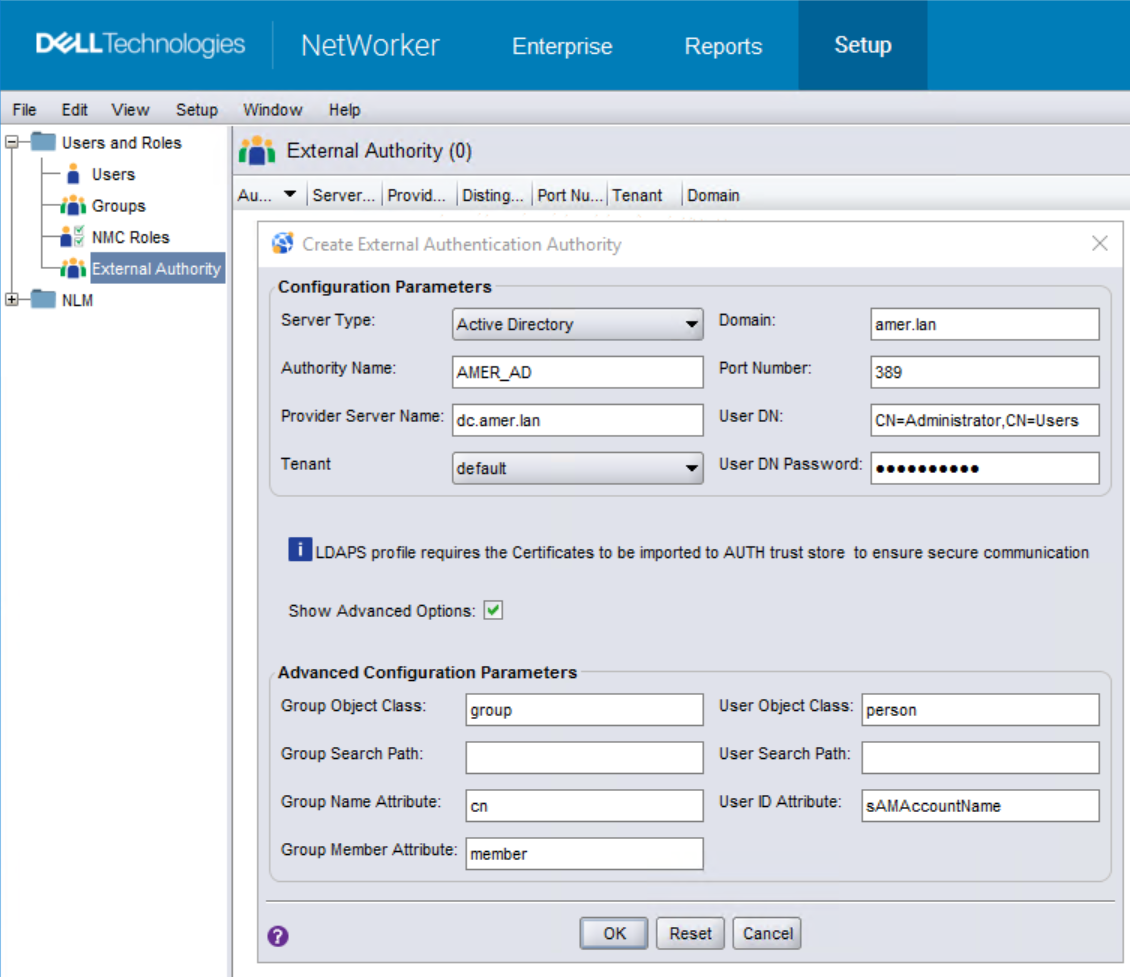The image size is (1130, 977).
Task: Click the Reset button
Action: click(x=690, y=933)
